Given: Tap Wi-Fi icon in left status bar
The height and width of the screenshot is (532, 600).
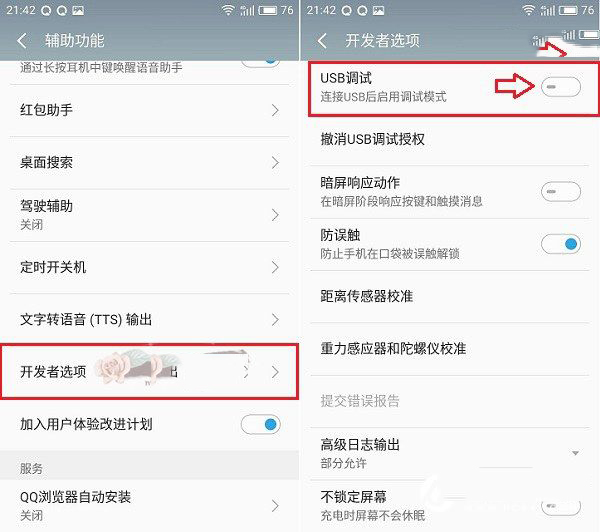Looking at the screenshot, I should tap(228, 10).
